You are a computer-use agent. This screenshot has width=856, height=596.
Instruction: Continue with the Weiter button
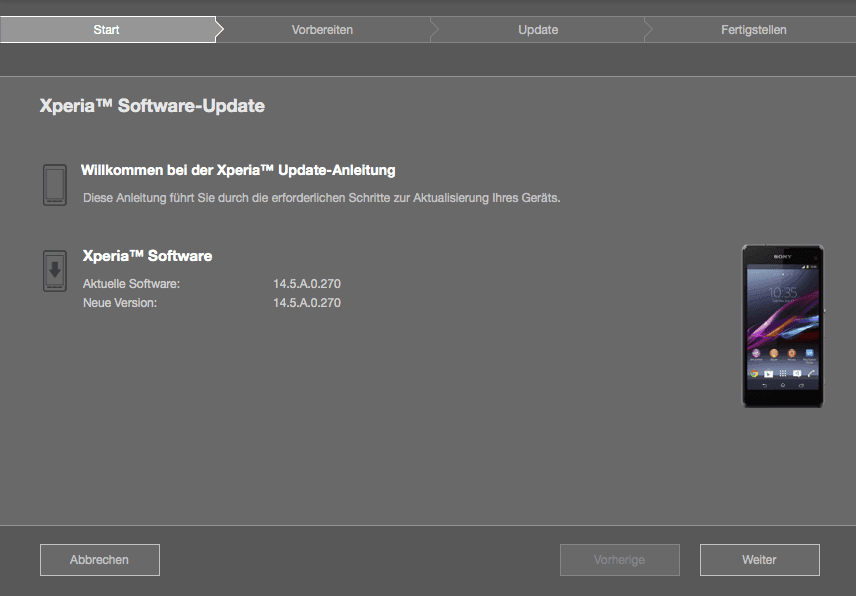[x=759, y=560]
